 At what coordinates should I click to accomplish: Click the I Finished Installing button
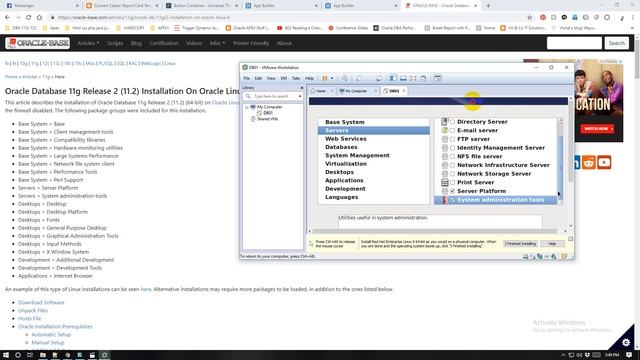coord(520,243)
